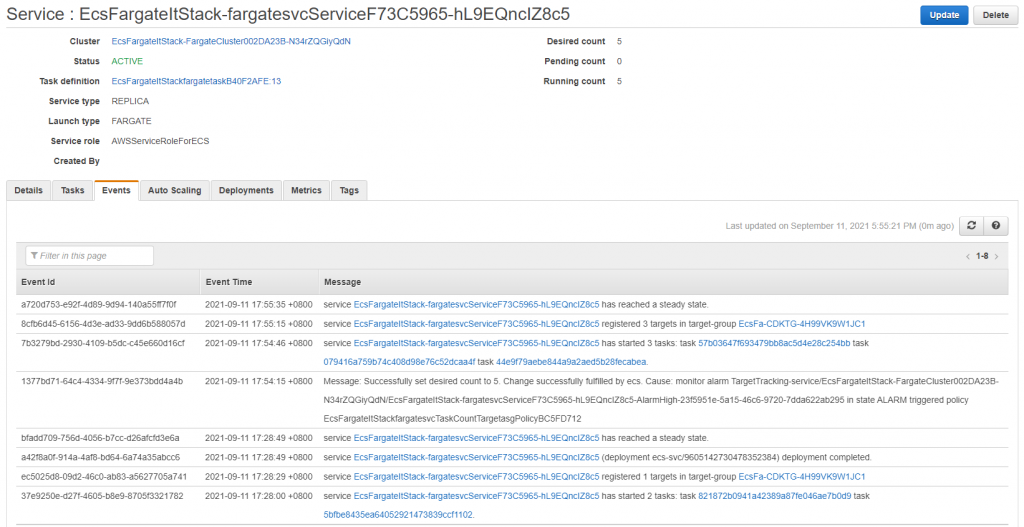
Task: Click the Last updated timestamp text
Action: (839, 226)
